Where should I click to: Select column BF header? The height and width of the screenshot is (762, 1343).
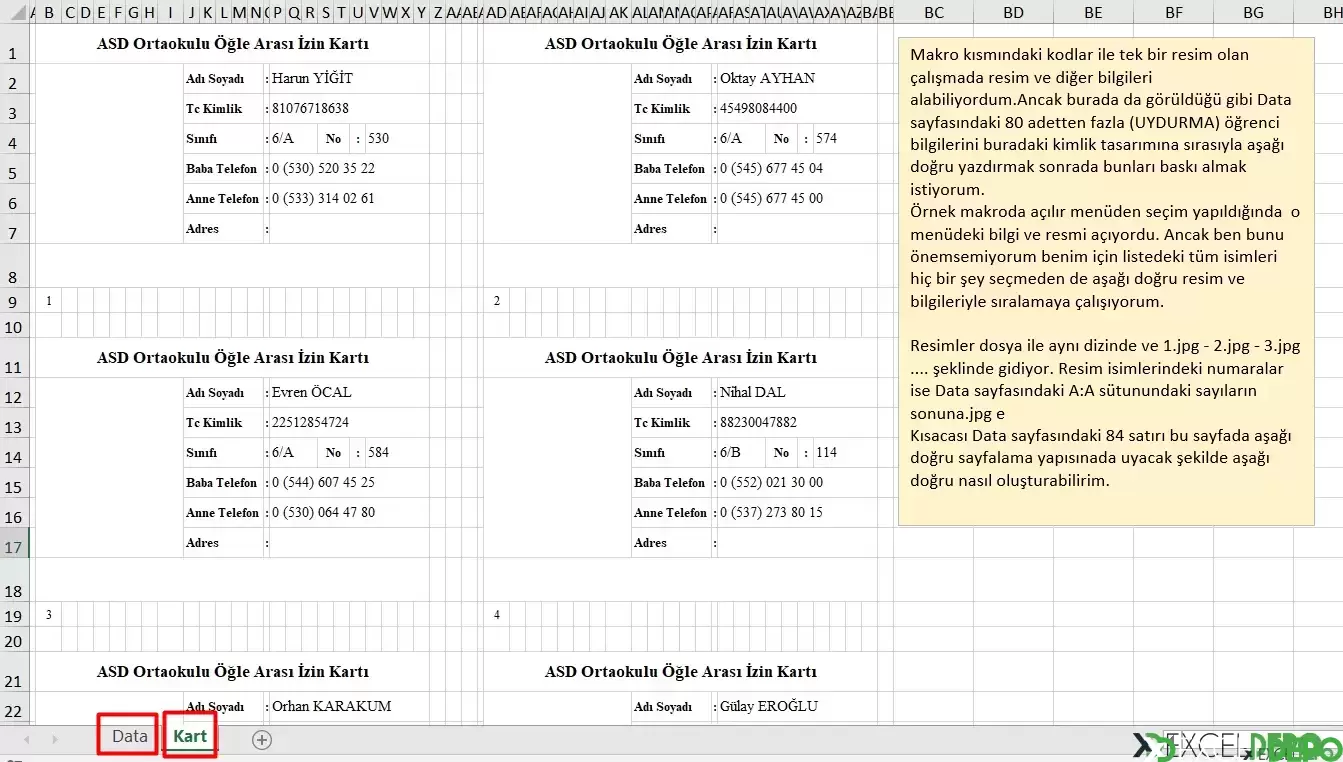click(1173, 13)
